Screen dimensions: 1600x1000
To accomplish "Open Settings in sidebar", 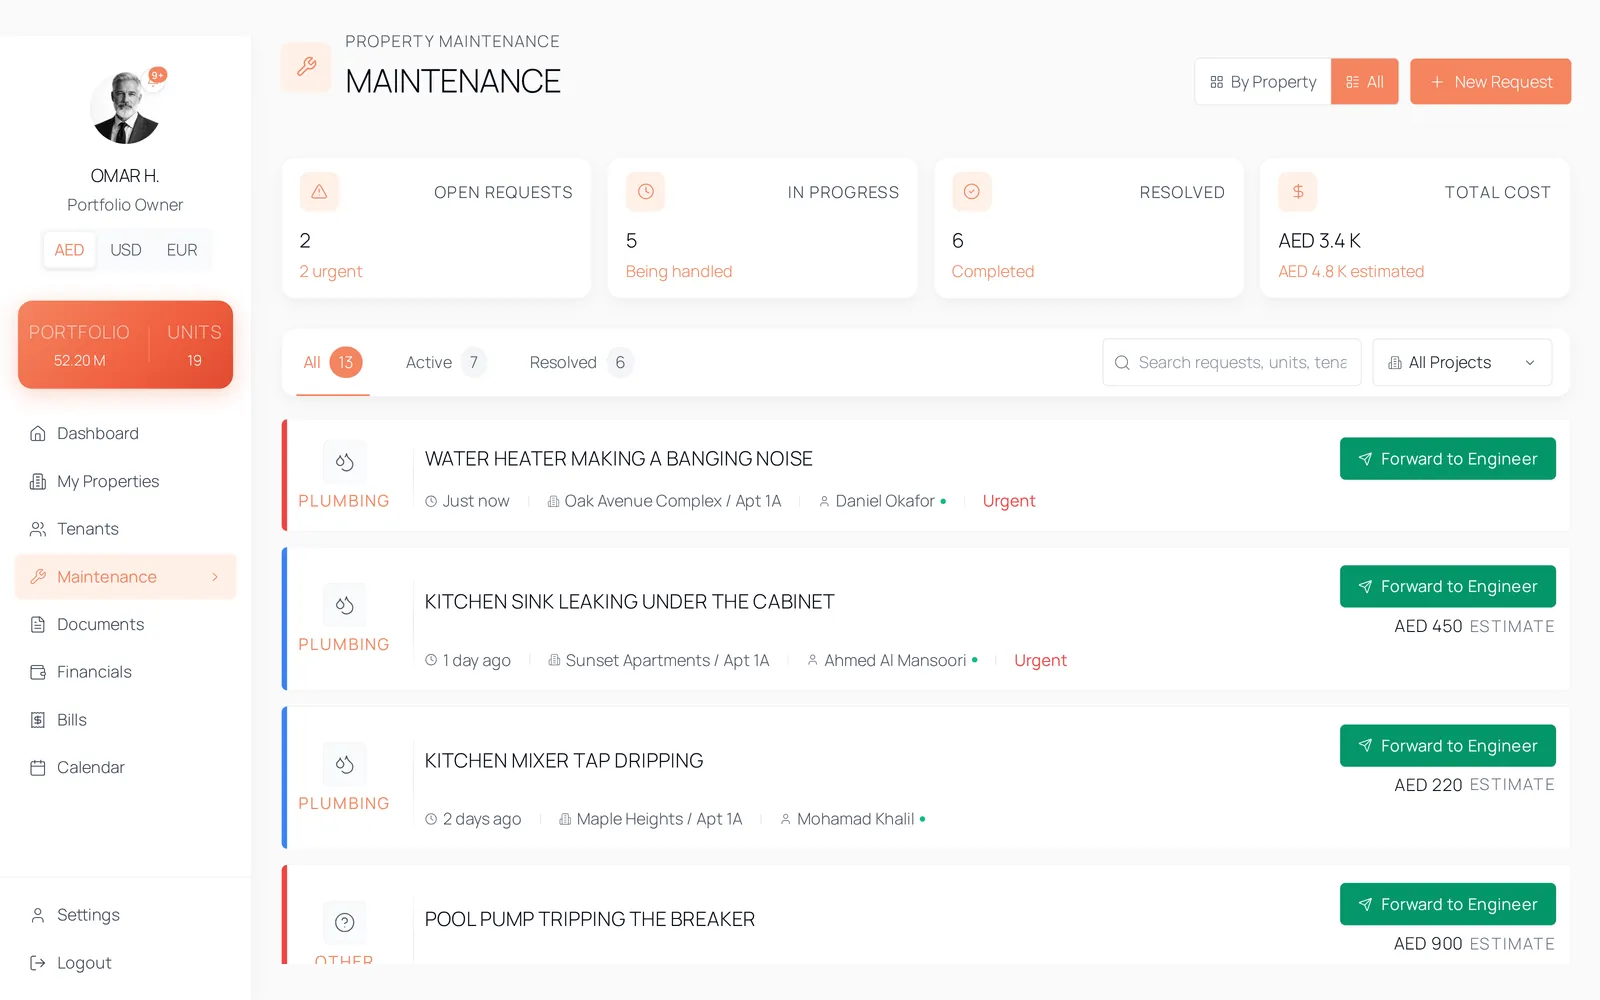I will pyautogui.click(x=126, y=915).
